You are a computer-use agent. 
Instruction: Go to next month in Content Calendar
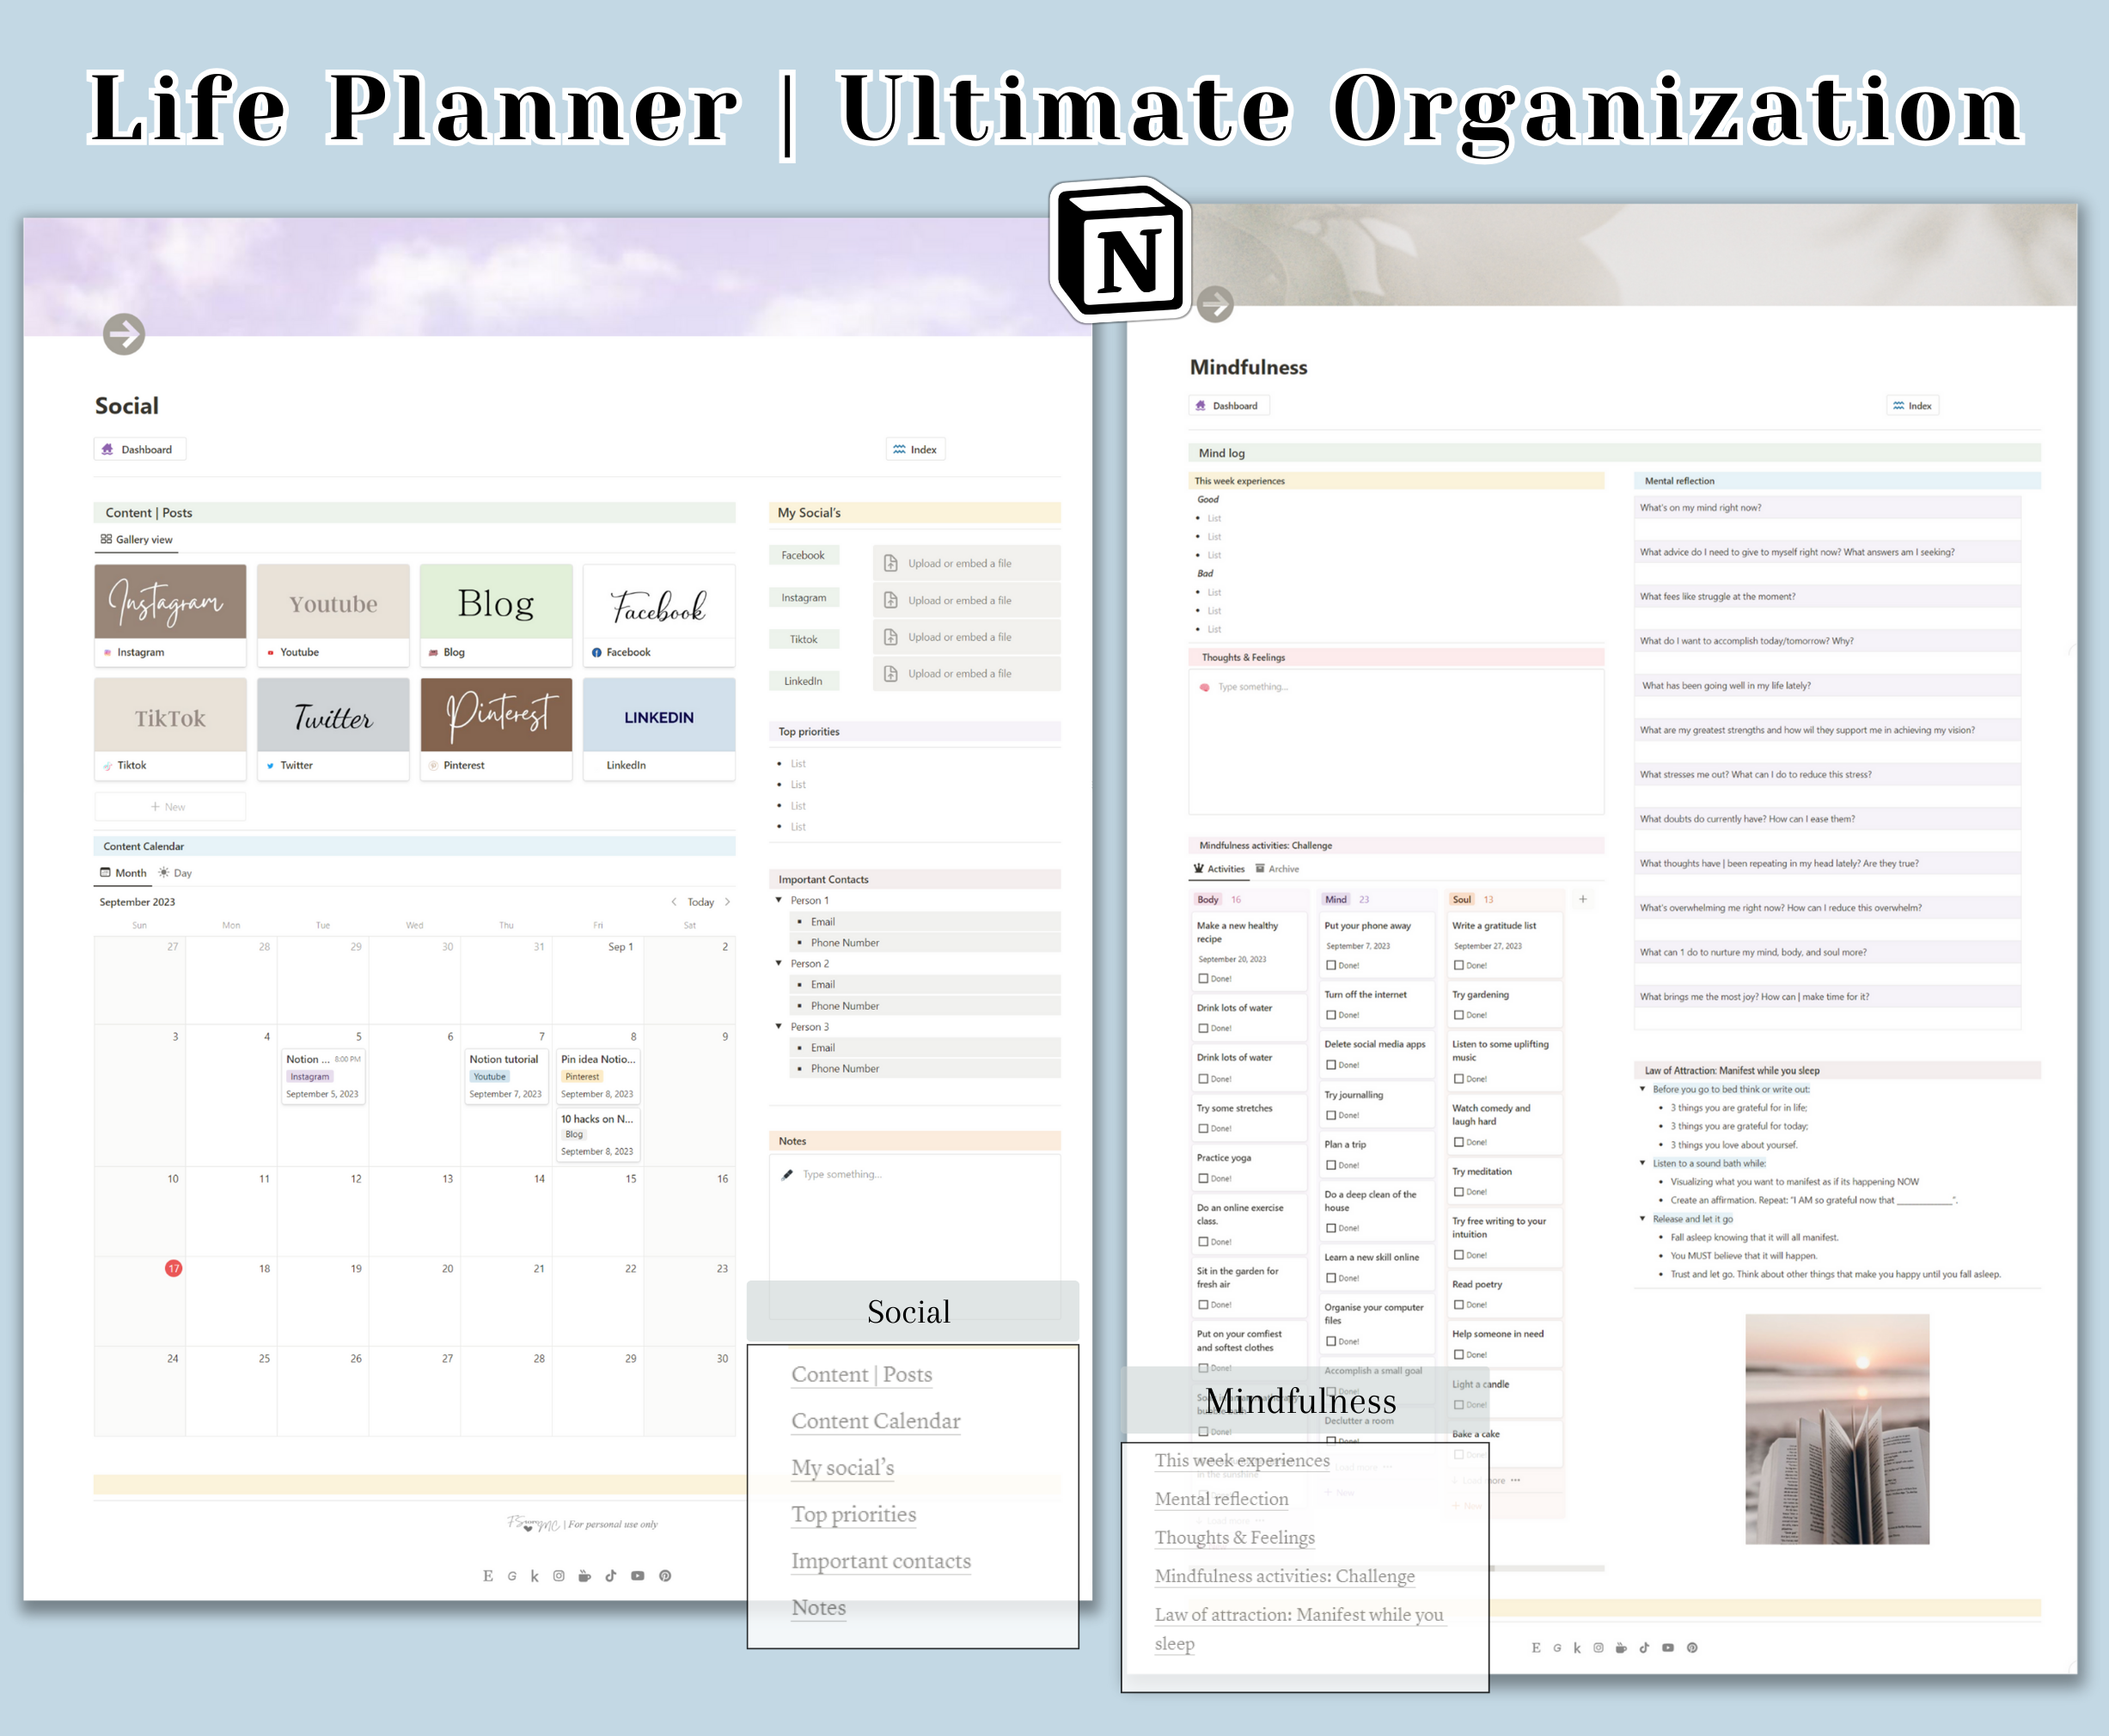coord(727,902)
